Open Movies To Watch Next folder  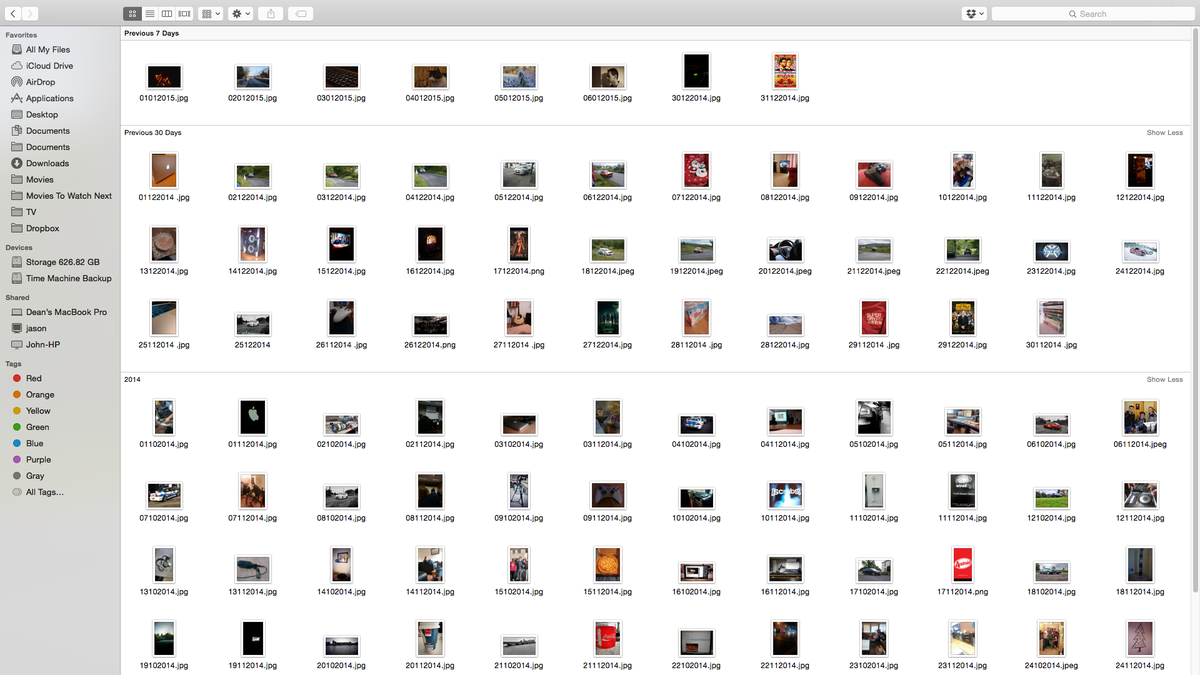[x=69, y=196]
